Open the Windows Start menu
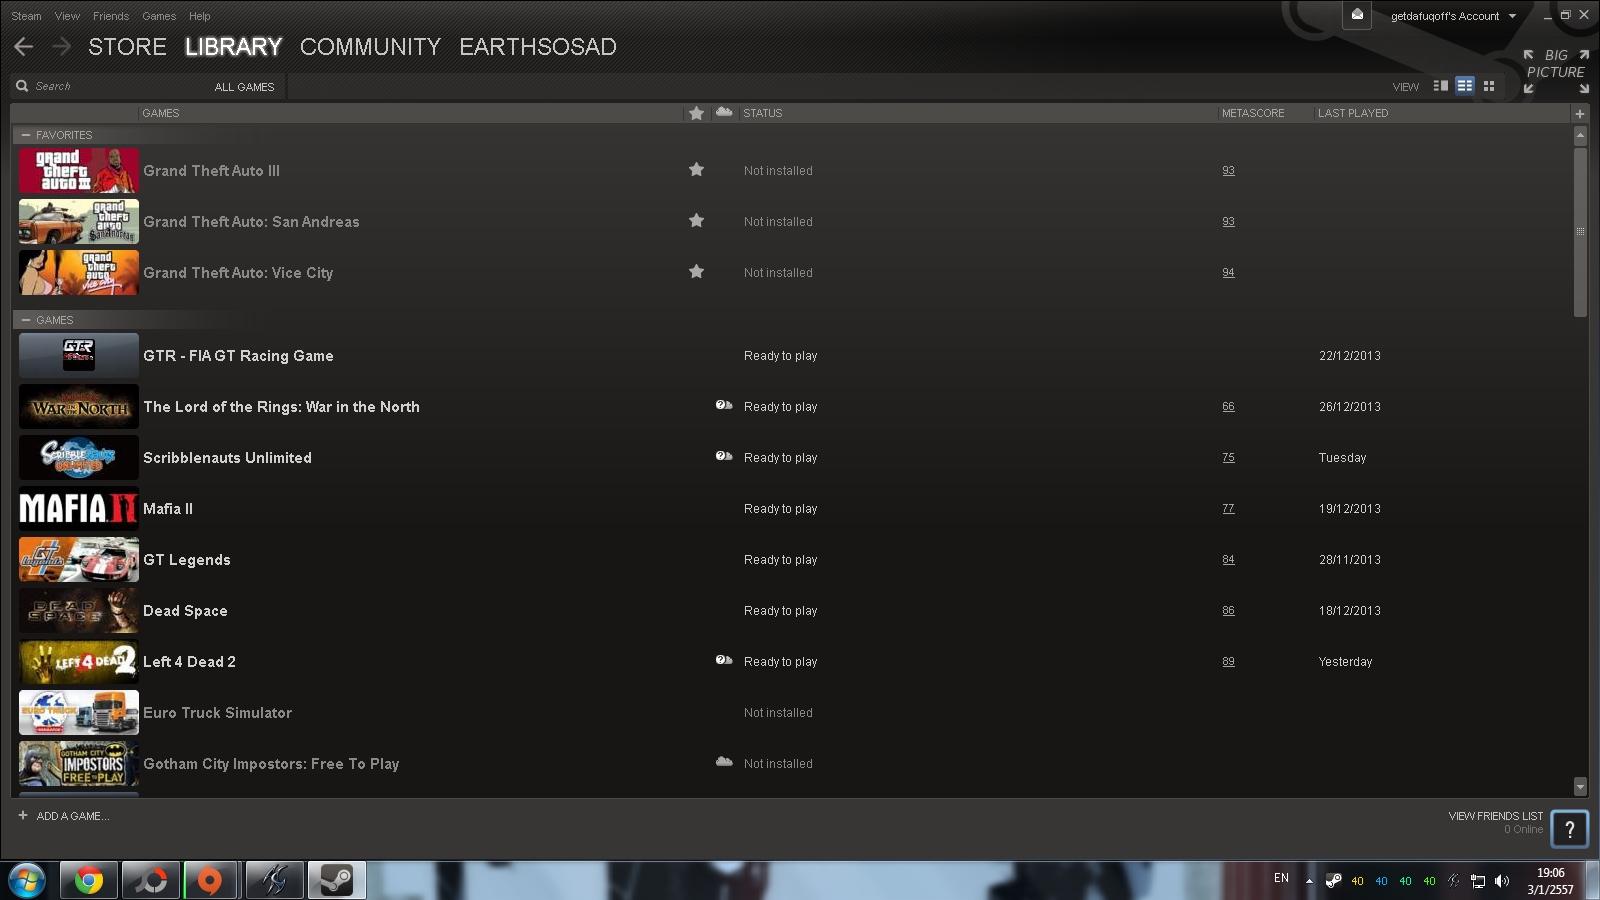The width and height of the screenshot is (1600, 900). [x=27, y=880]
